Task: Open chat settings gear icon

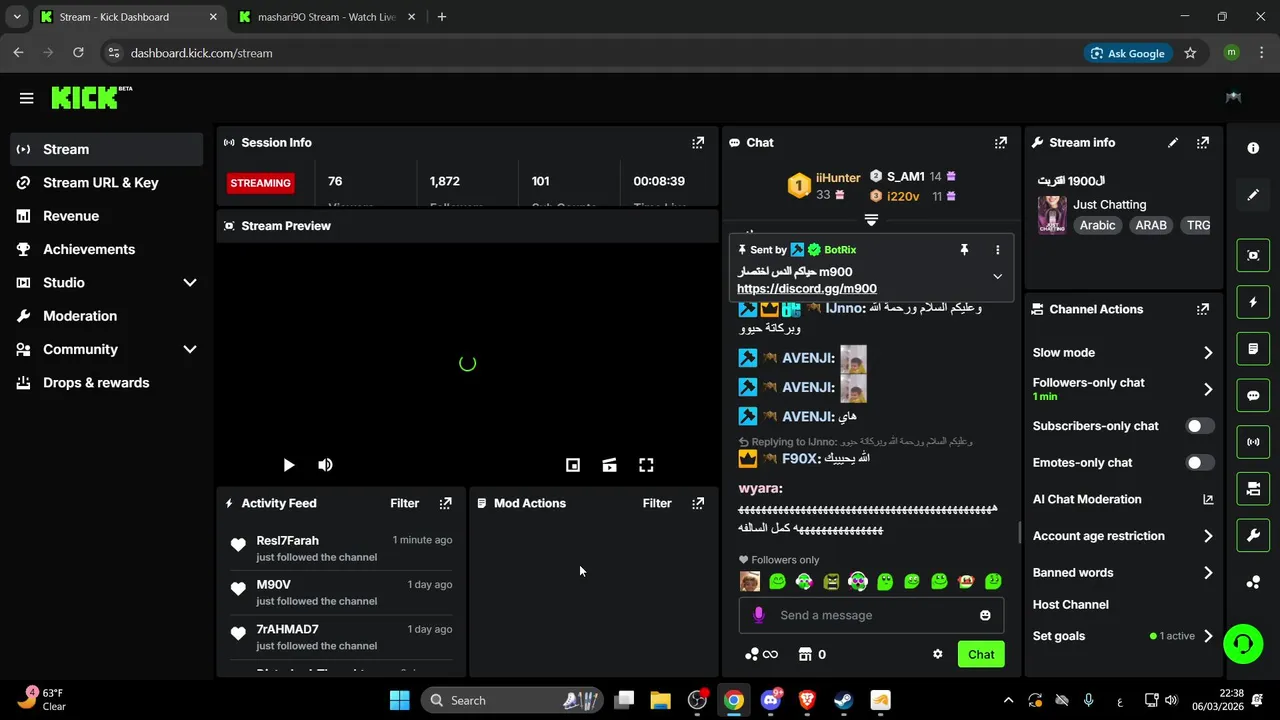Action: 937,654
